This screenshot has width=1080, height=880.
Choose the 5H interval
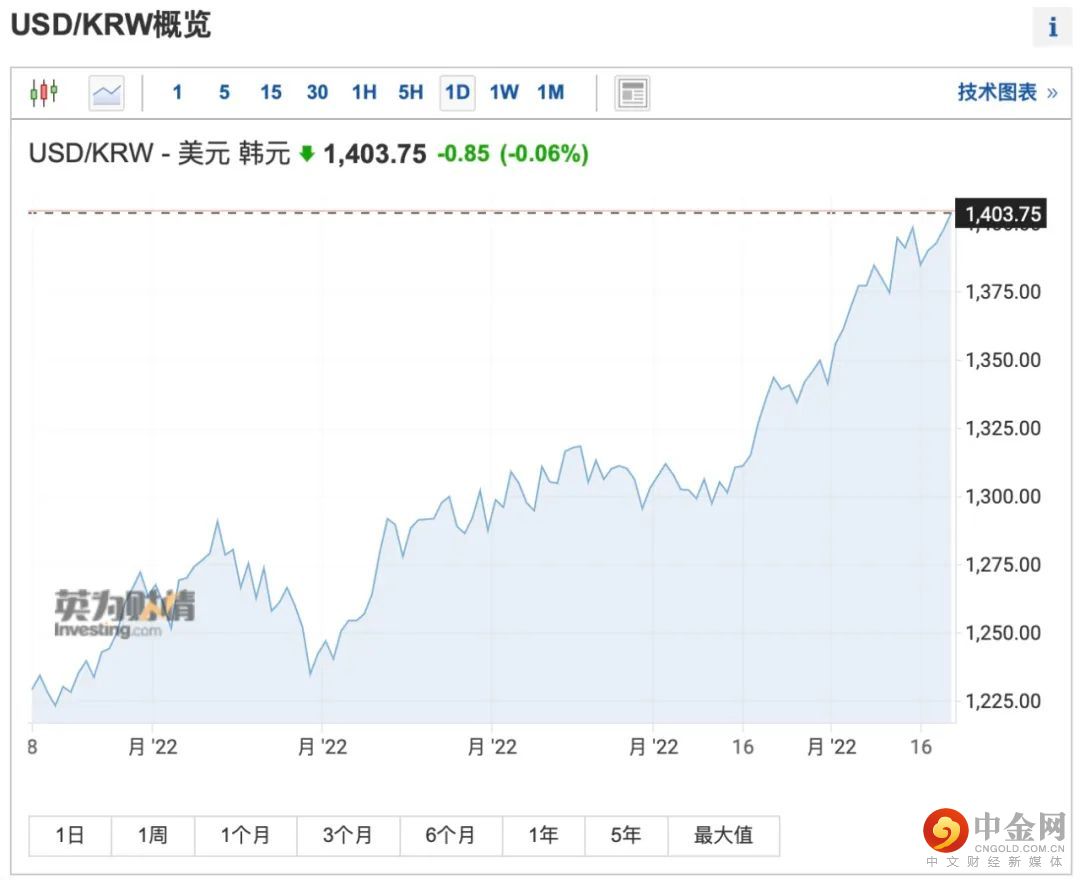[x=411, y=92]
